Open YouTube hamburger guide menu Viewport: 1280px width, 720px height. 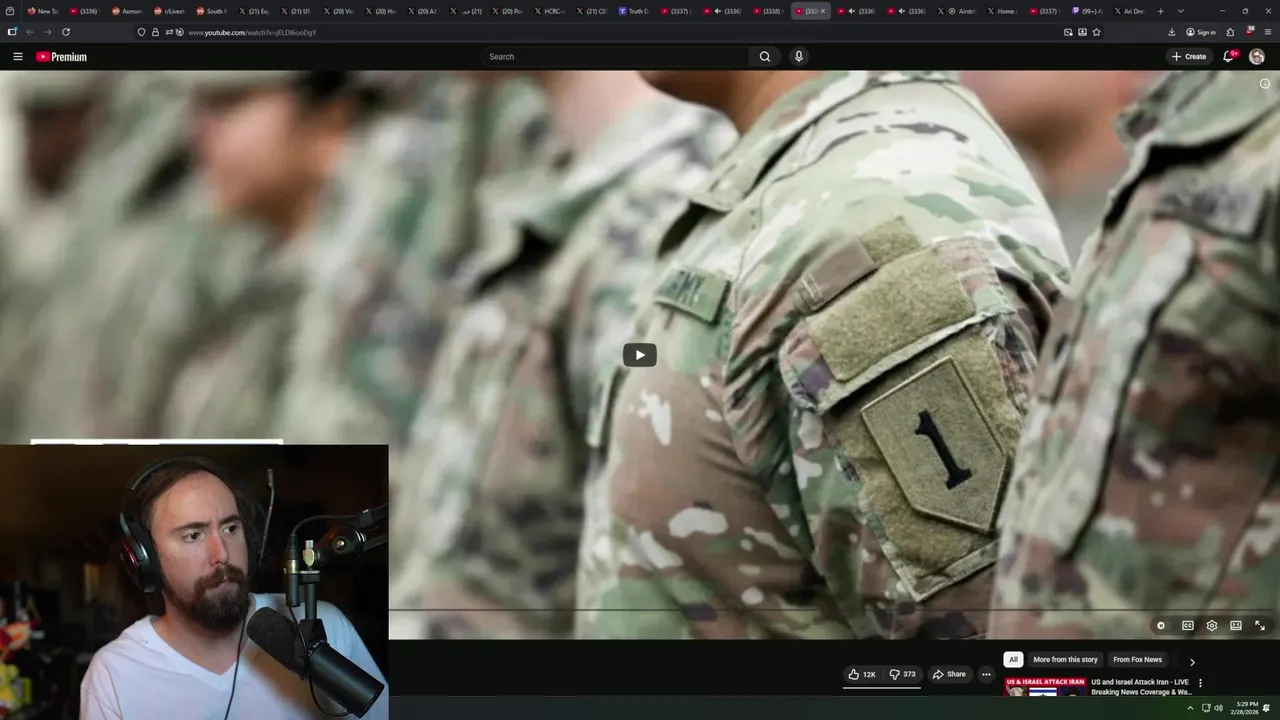(x=18, y=57)
